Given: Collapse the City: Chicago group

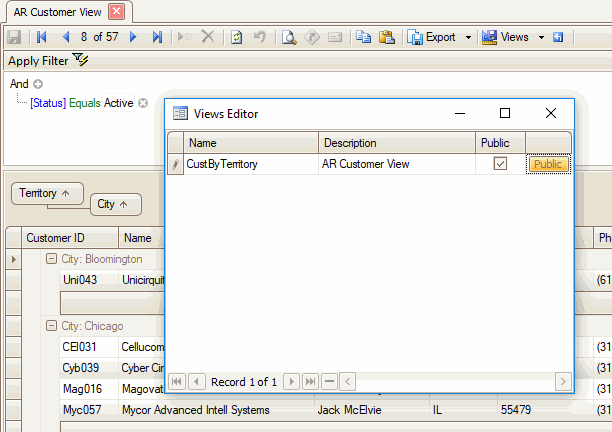Looking at the screenshot, I should coord(52,326).
